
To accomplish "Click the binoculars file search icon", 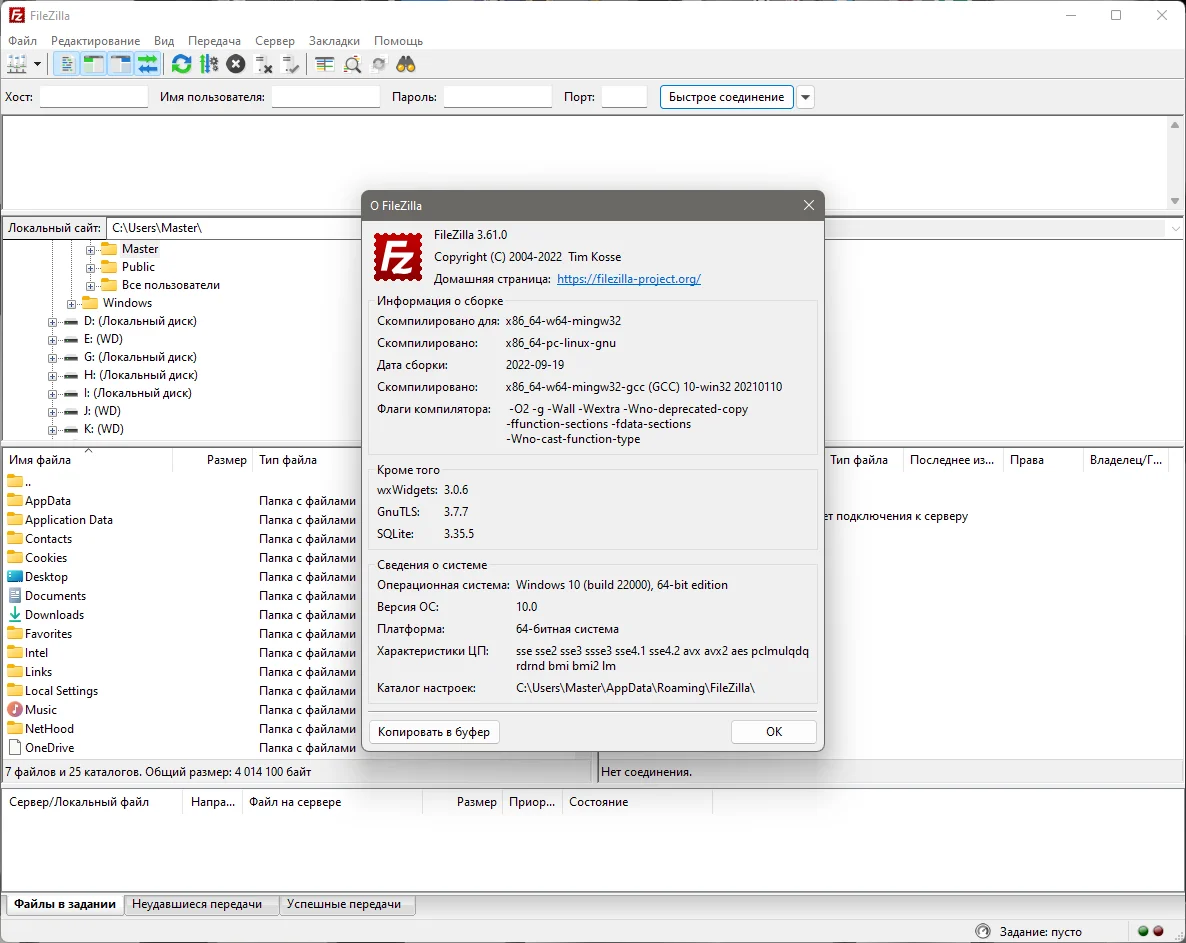I will click(x=406, y=64).
